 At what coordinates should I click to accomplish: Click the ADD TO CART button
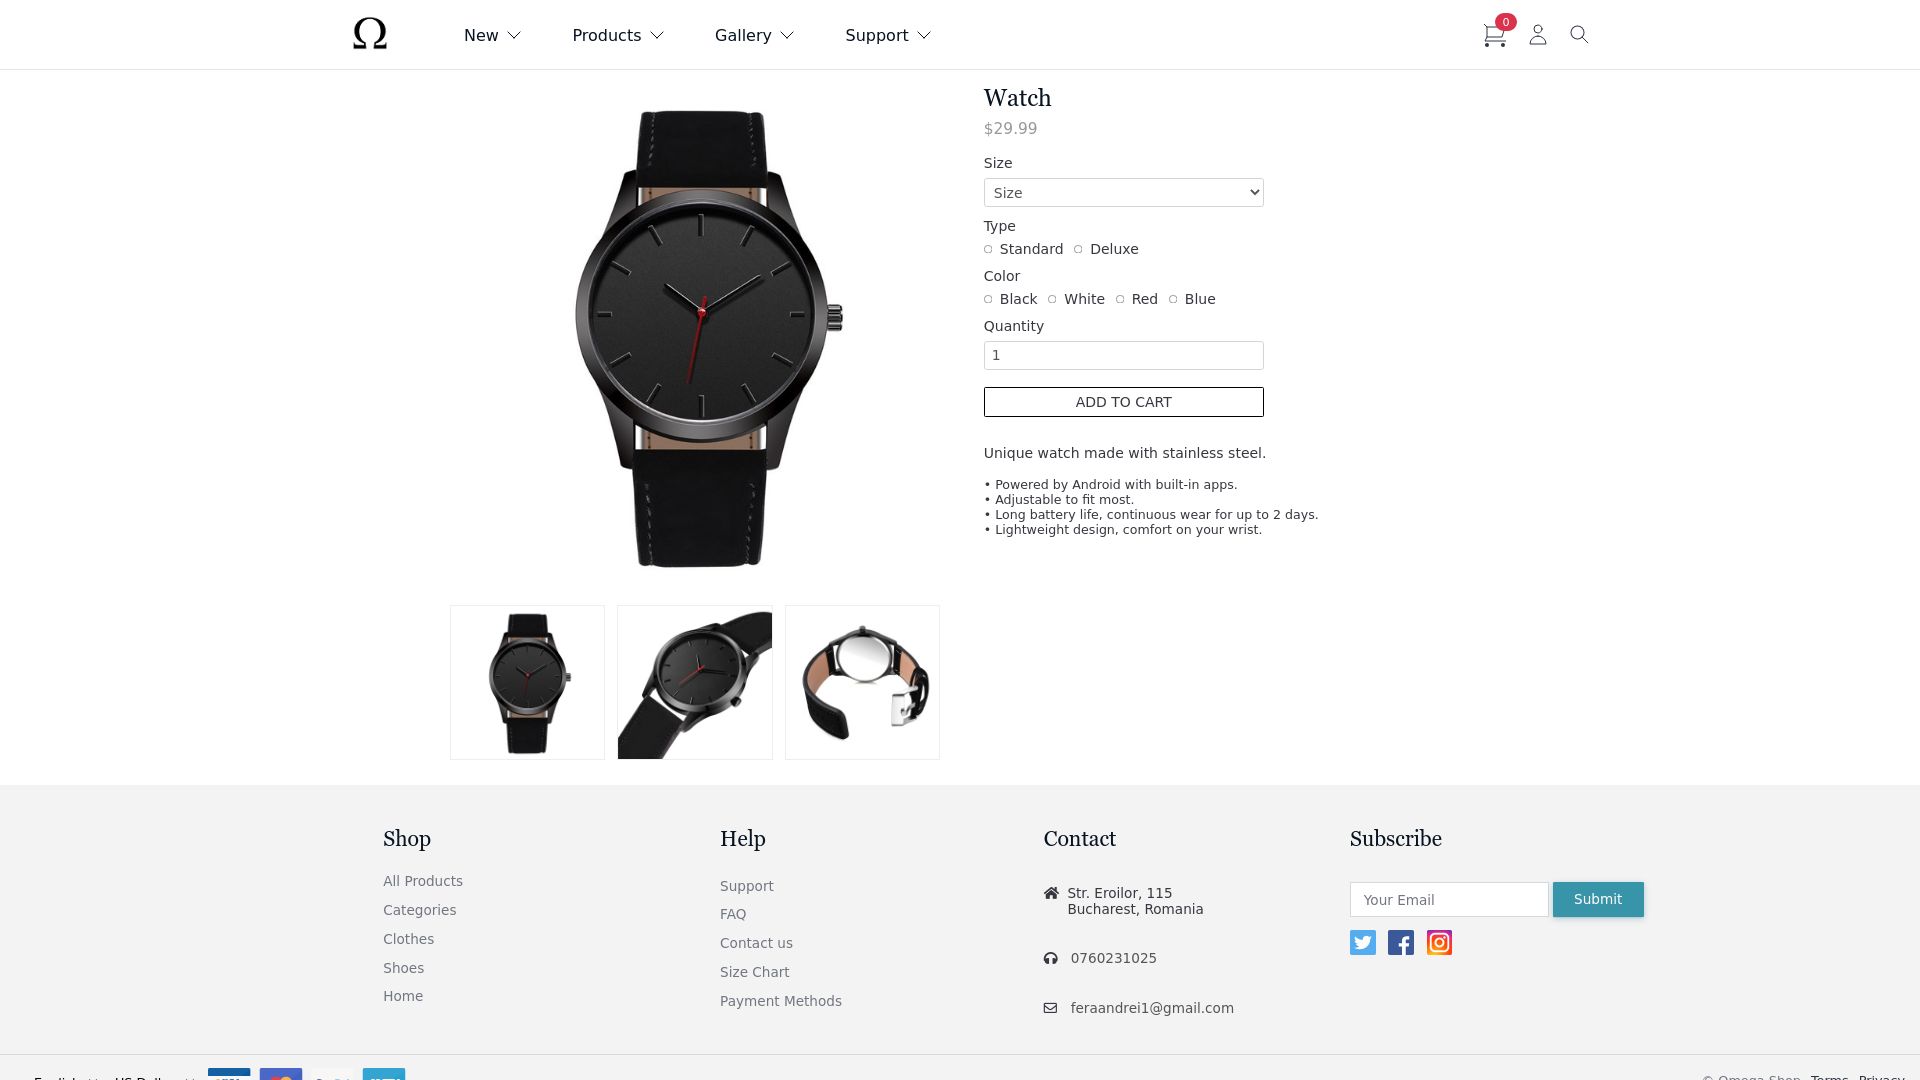click(1124, 402)
